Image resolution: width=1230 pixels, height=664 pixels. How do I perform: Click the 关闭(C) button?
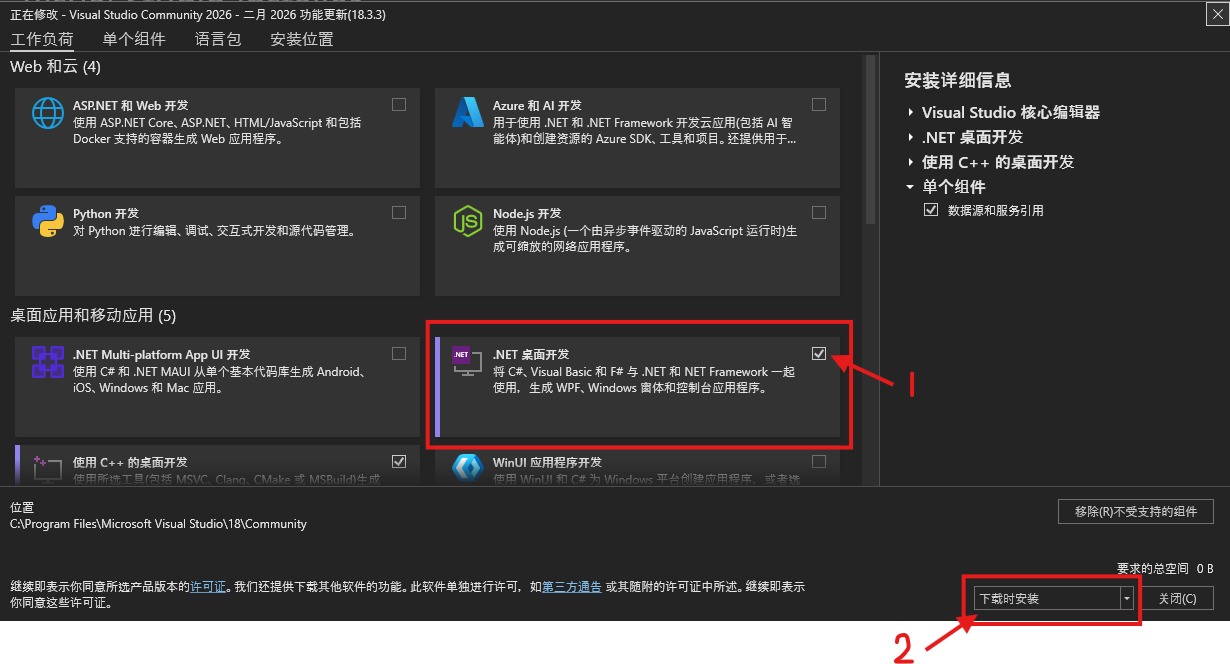coord(1177,598)
